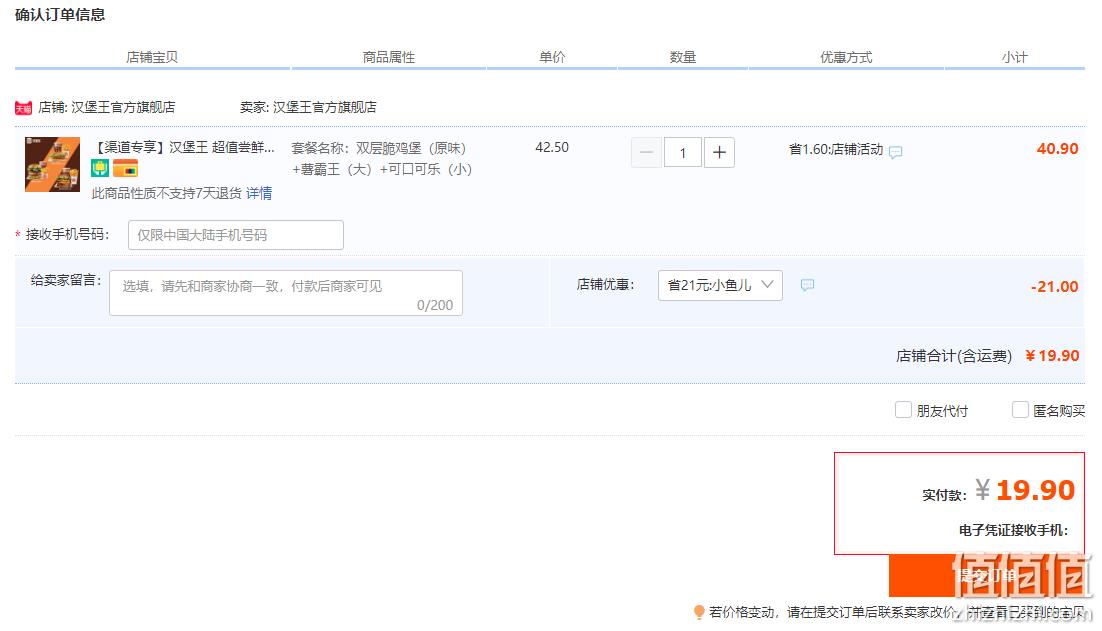
Task: Click the unit price 42.50
Action: point(552,148)
